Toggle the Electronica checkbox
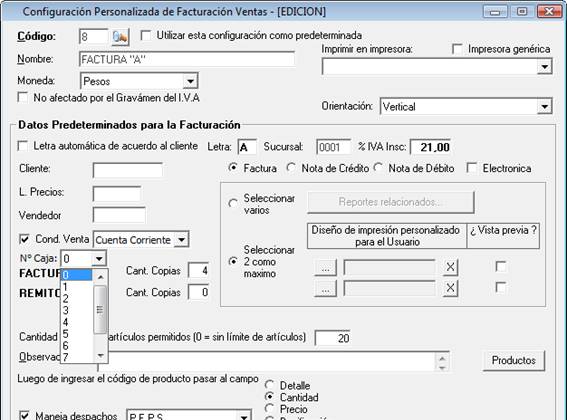 click(472, 168)
